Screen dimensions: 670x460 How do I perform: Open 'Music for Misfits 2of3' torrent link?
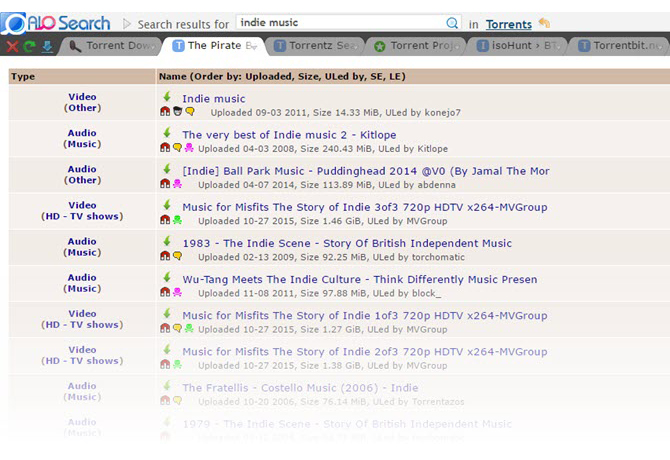[x=365, y=352]
